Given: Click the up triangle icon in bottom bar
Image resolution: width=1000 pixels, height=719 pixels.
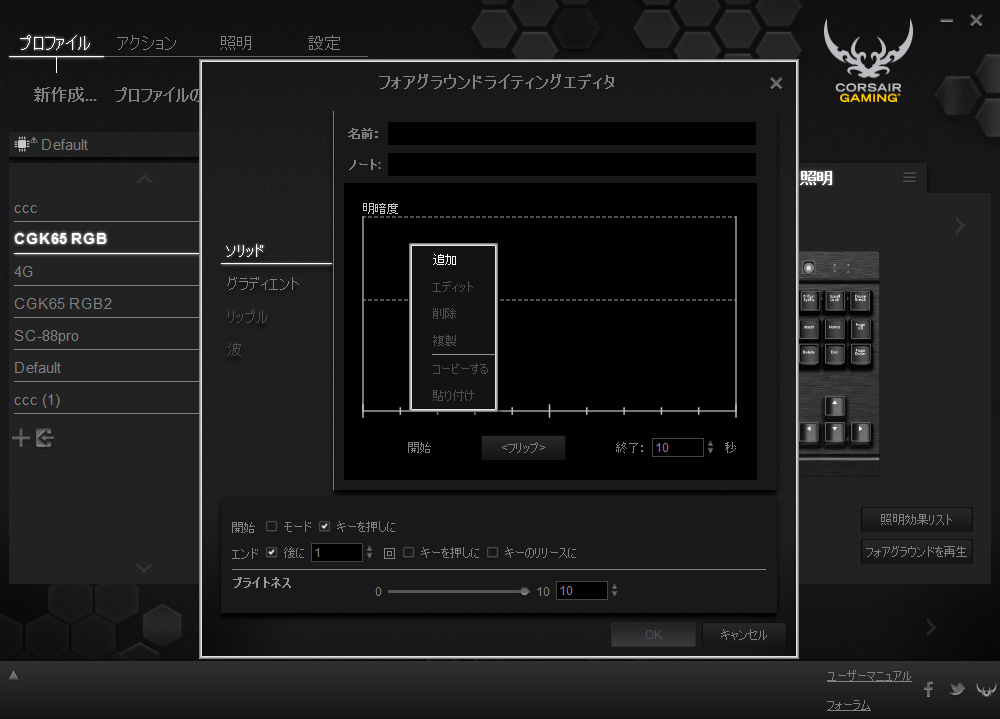Looking at the screenshot, I should [13, 675].
